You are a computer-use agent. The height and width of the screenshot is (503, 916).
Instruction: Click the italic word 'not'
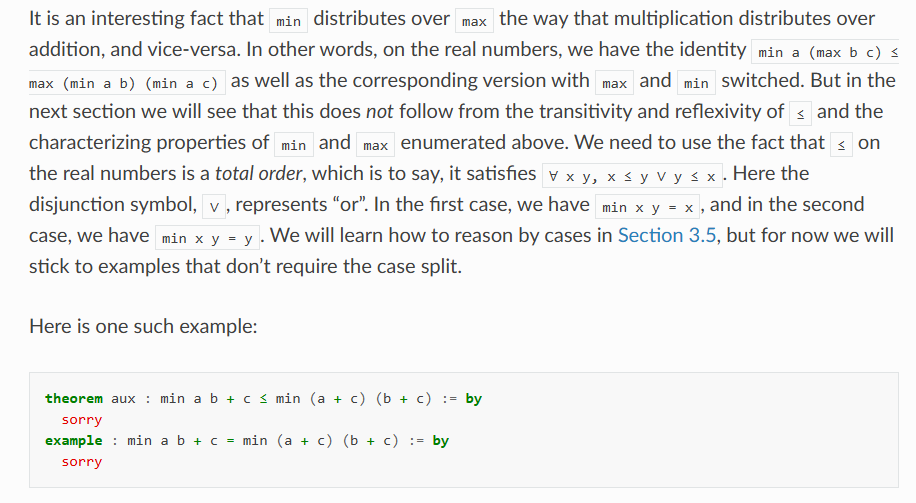coord(380,111)
